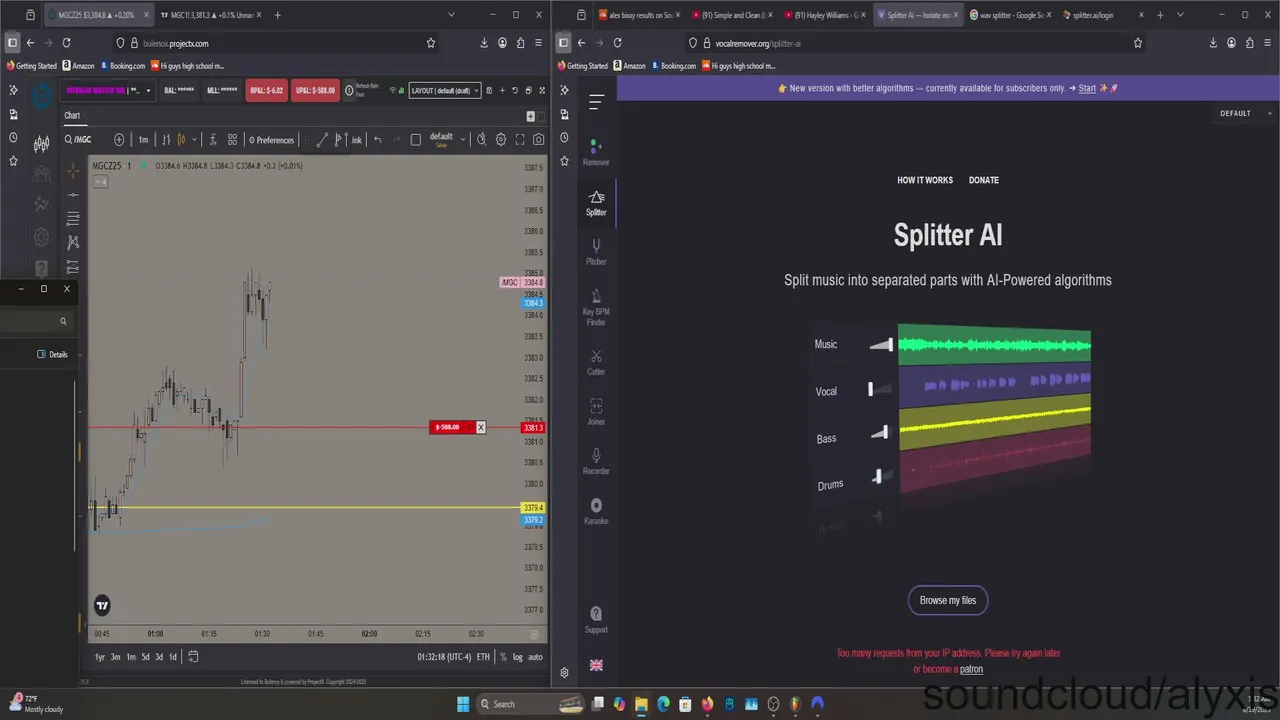Click the Start link in the purple banner
Image resolution: width=1280 pixels, height=720 pixels.
[1087, 88]
